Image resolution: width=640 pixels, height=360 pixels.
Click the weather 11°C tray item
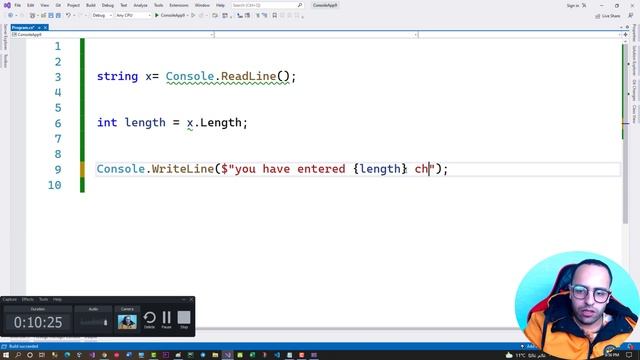coord(526,356)
